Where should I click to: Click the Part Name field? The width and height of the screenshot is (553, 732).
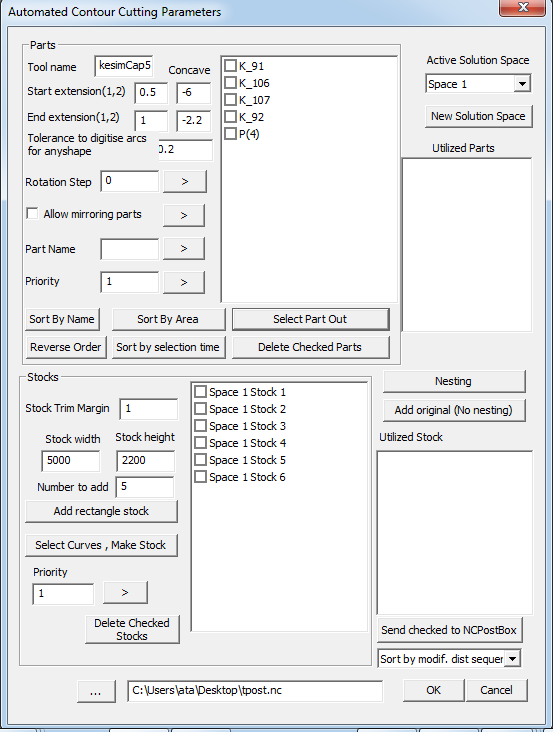click(x=130, y=249)
